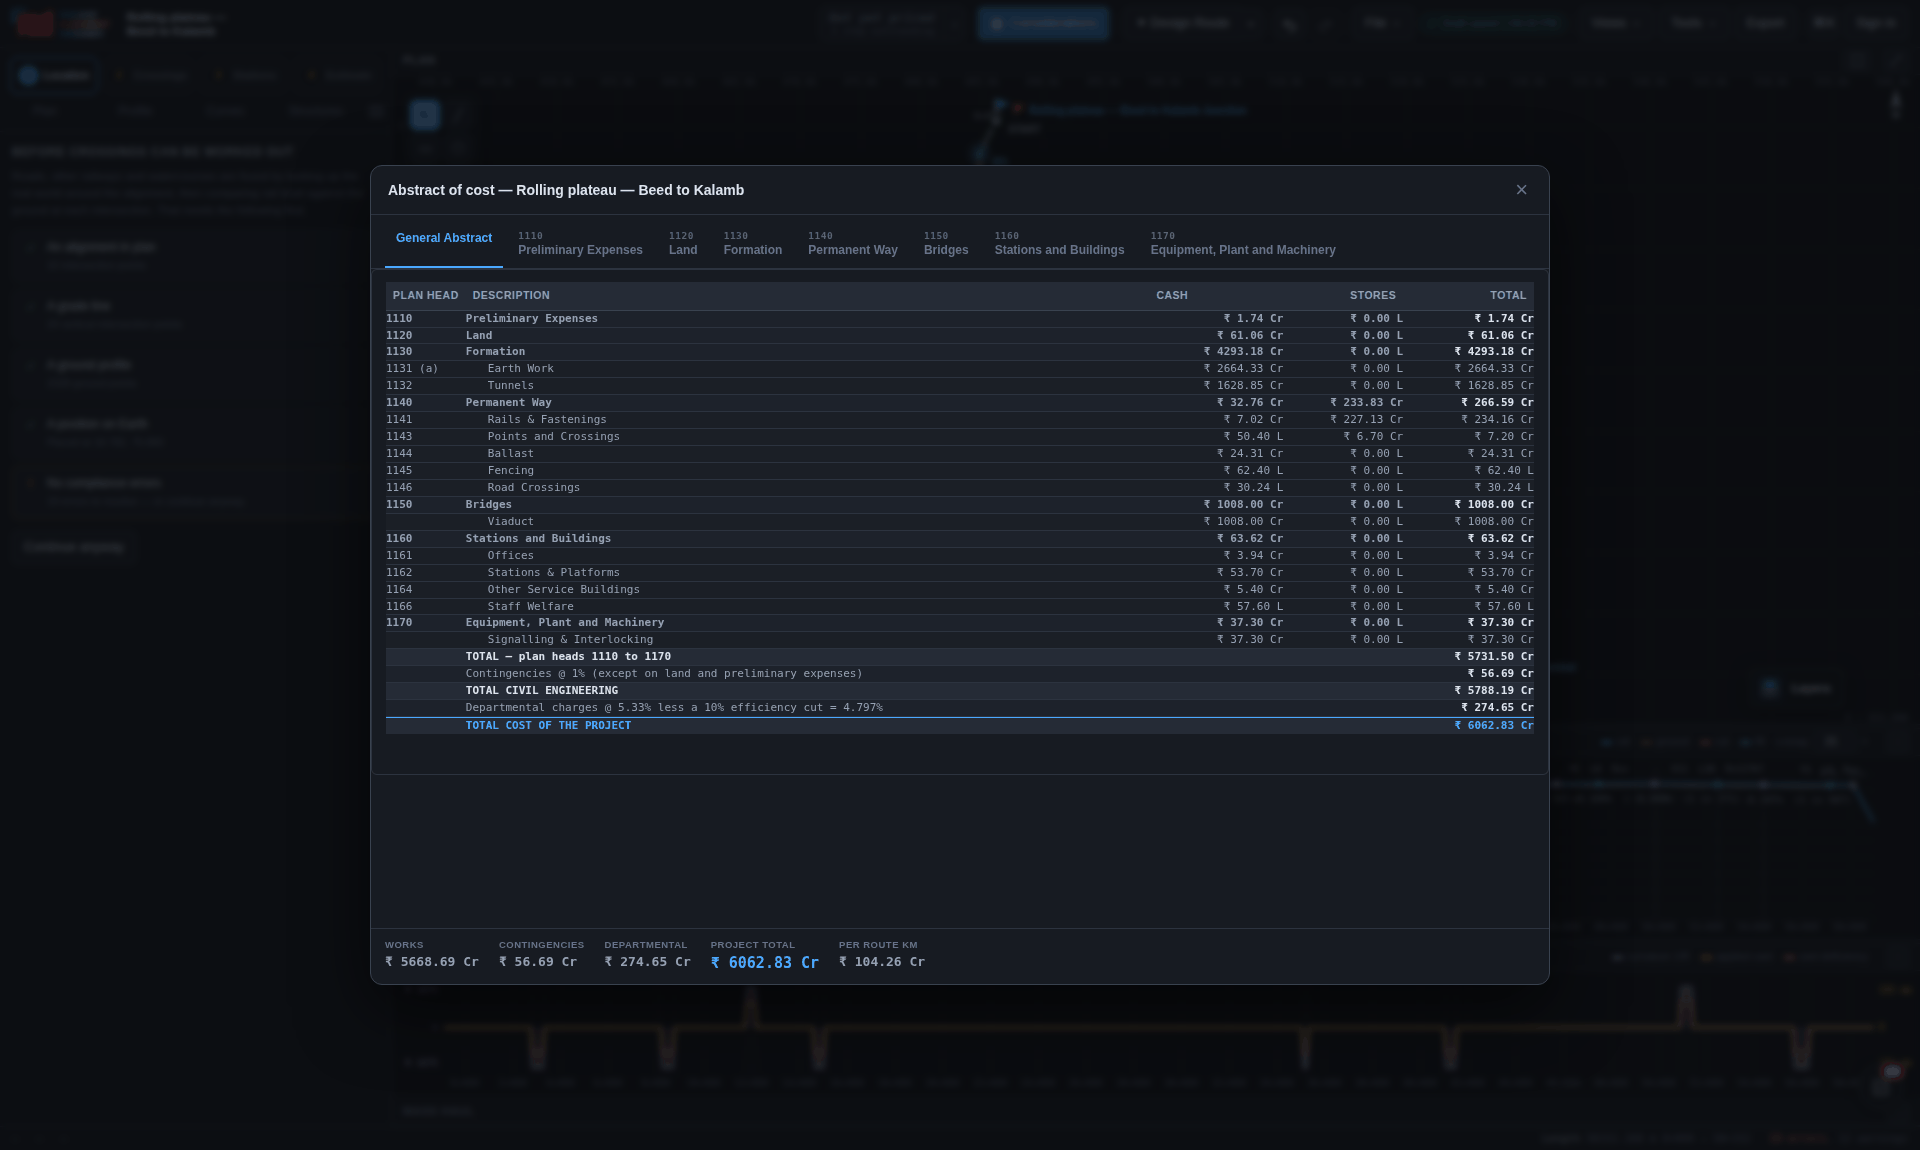The width and height of the screenshot is (1920, 1150).
Task: Click the TOTAL column header
Action: click(1508, 296)
